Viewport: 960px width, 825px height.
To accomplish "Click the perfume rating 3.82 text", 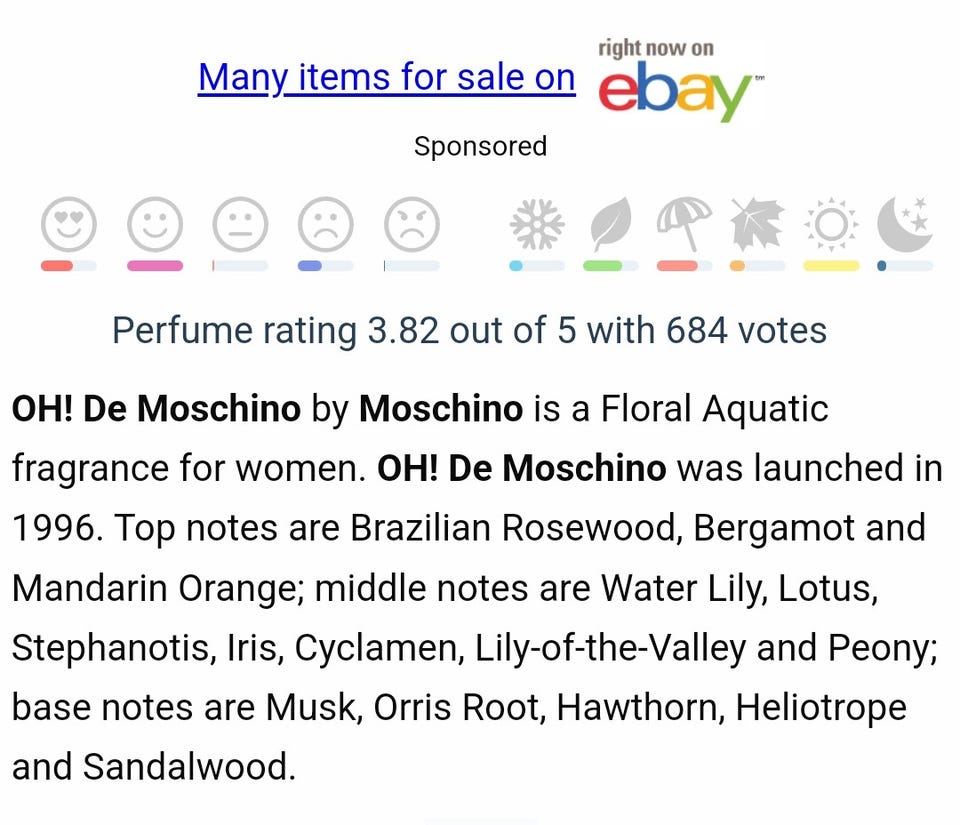I will tap(469, 330).
